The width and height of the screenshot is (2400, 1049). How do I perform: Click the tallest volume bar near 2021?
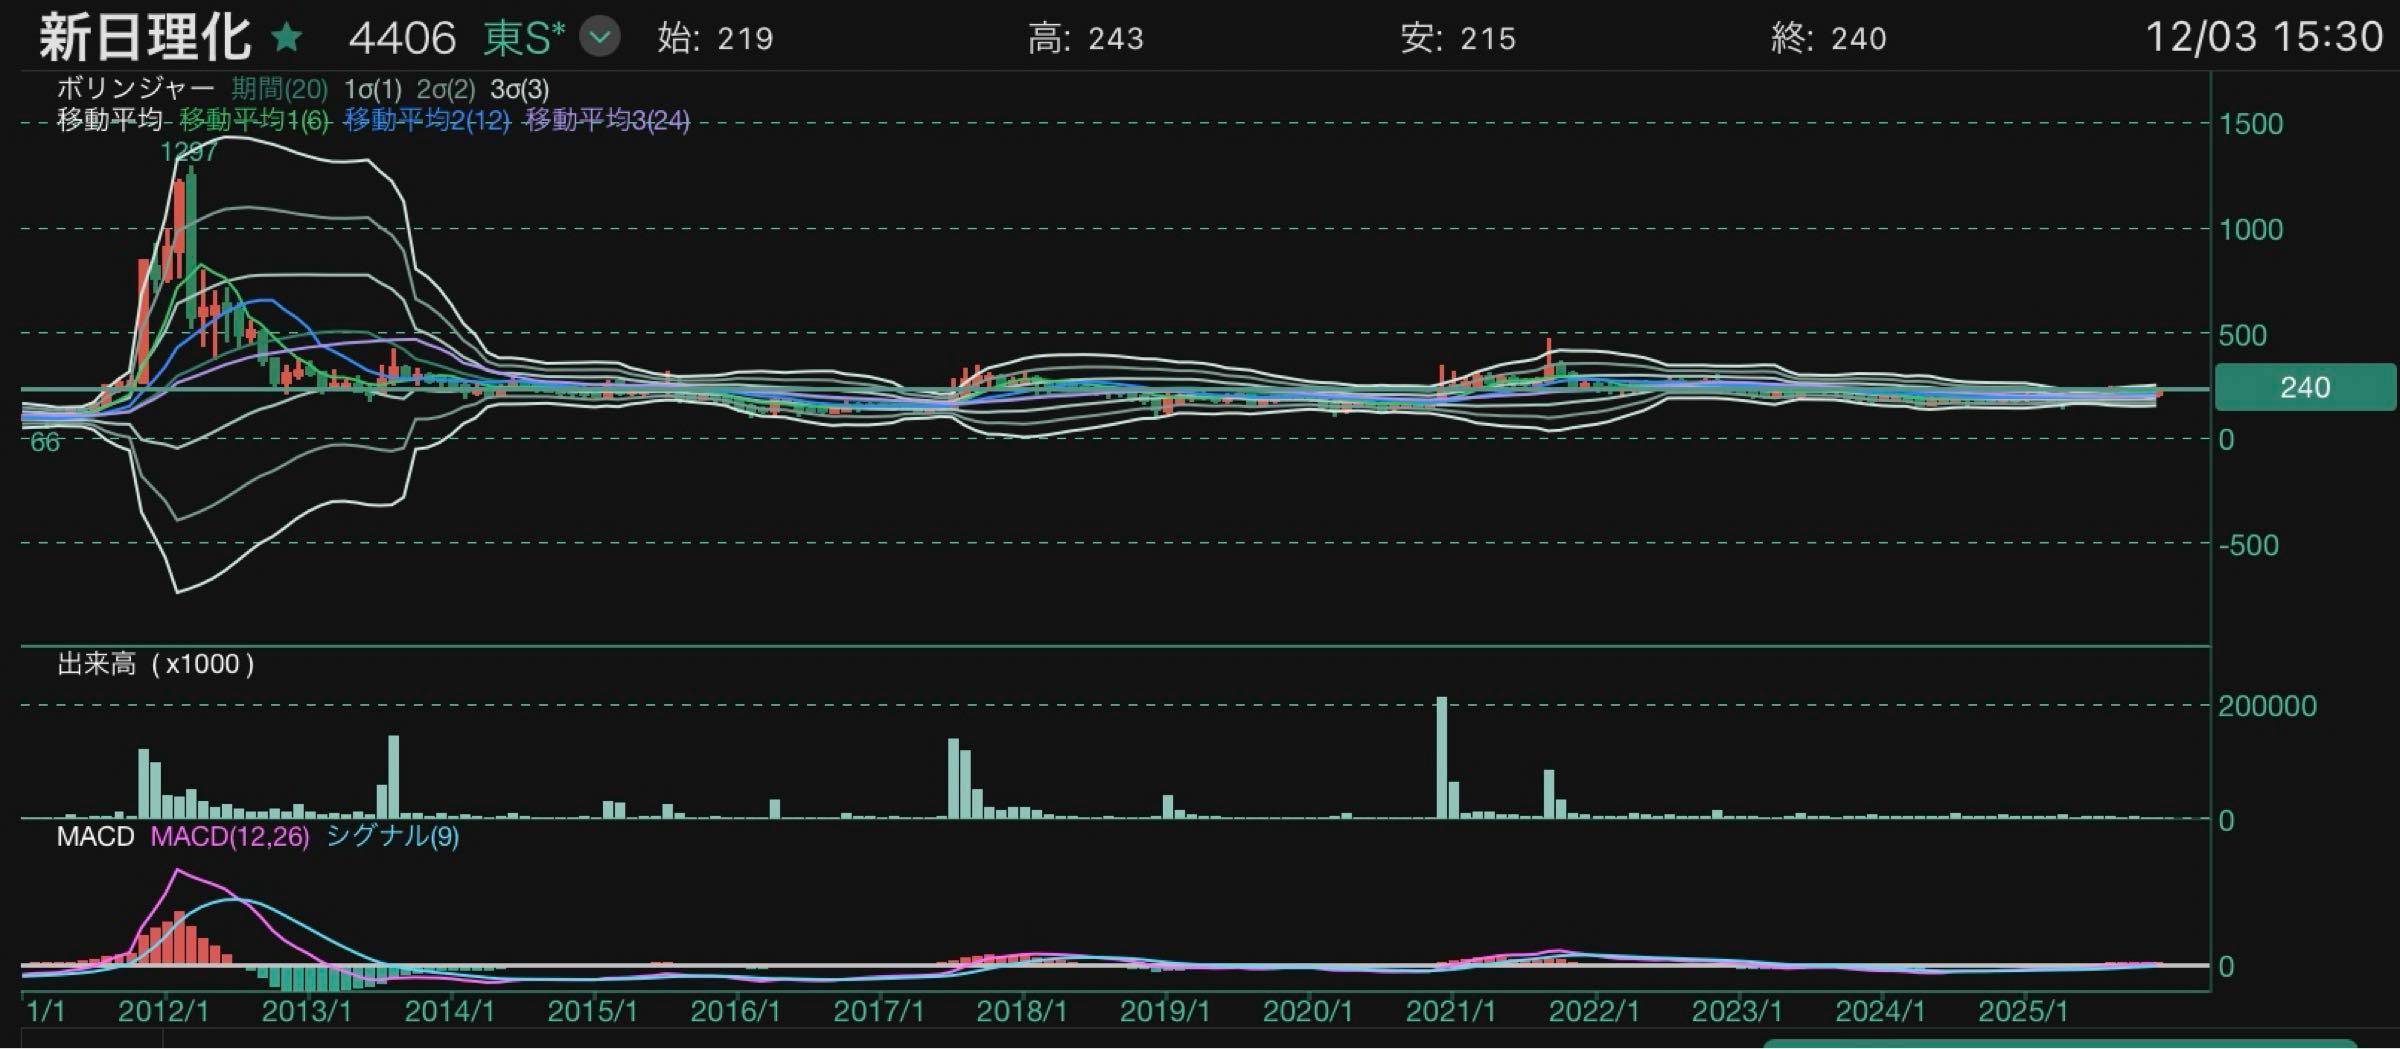click(1441, 757)
